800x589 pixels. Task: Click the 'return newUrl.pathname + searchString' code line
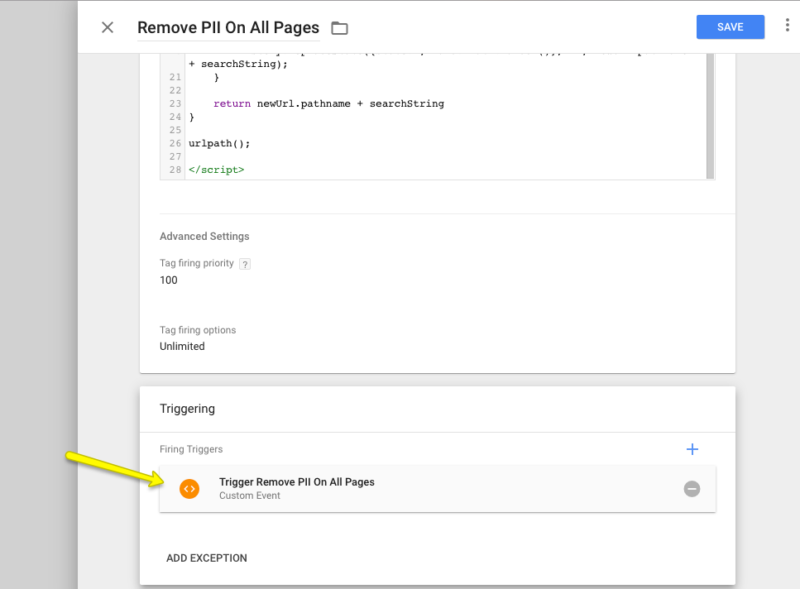[329, 104]
